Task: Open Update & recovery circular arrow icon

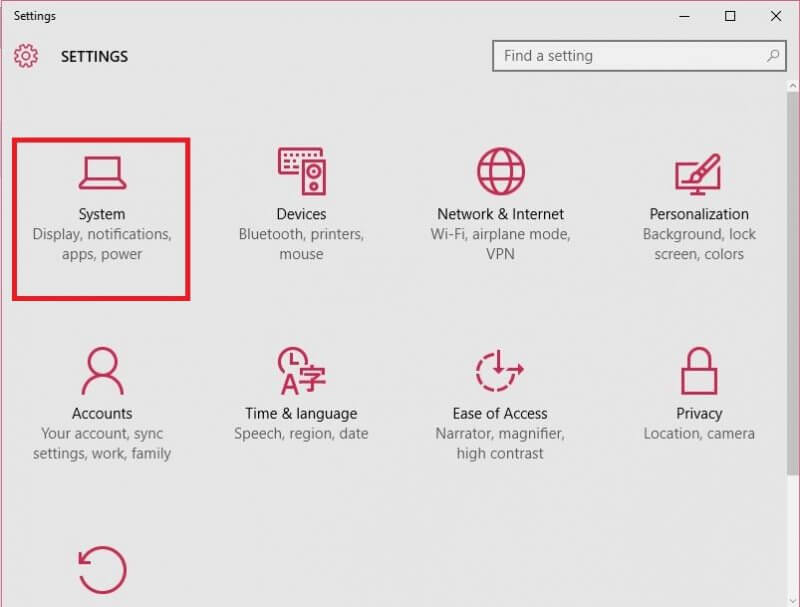Action: pyautogui.click(x=102, y=570)
